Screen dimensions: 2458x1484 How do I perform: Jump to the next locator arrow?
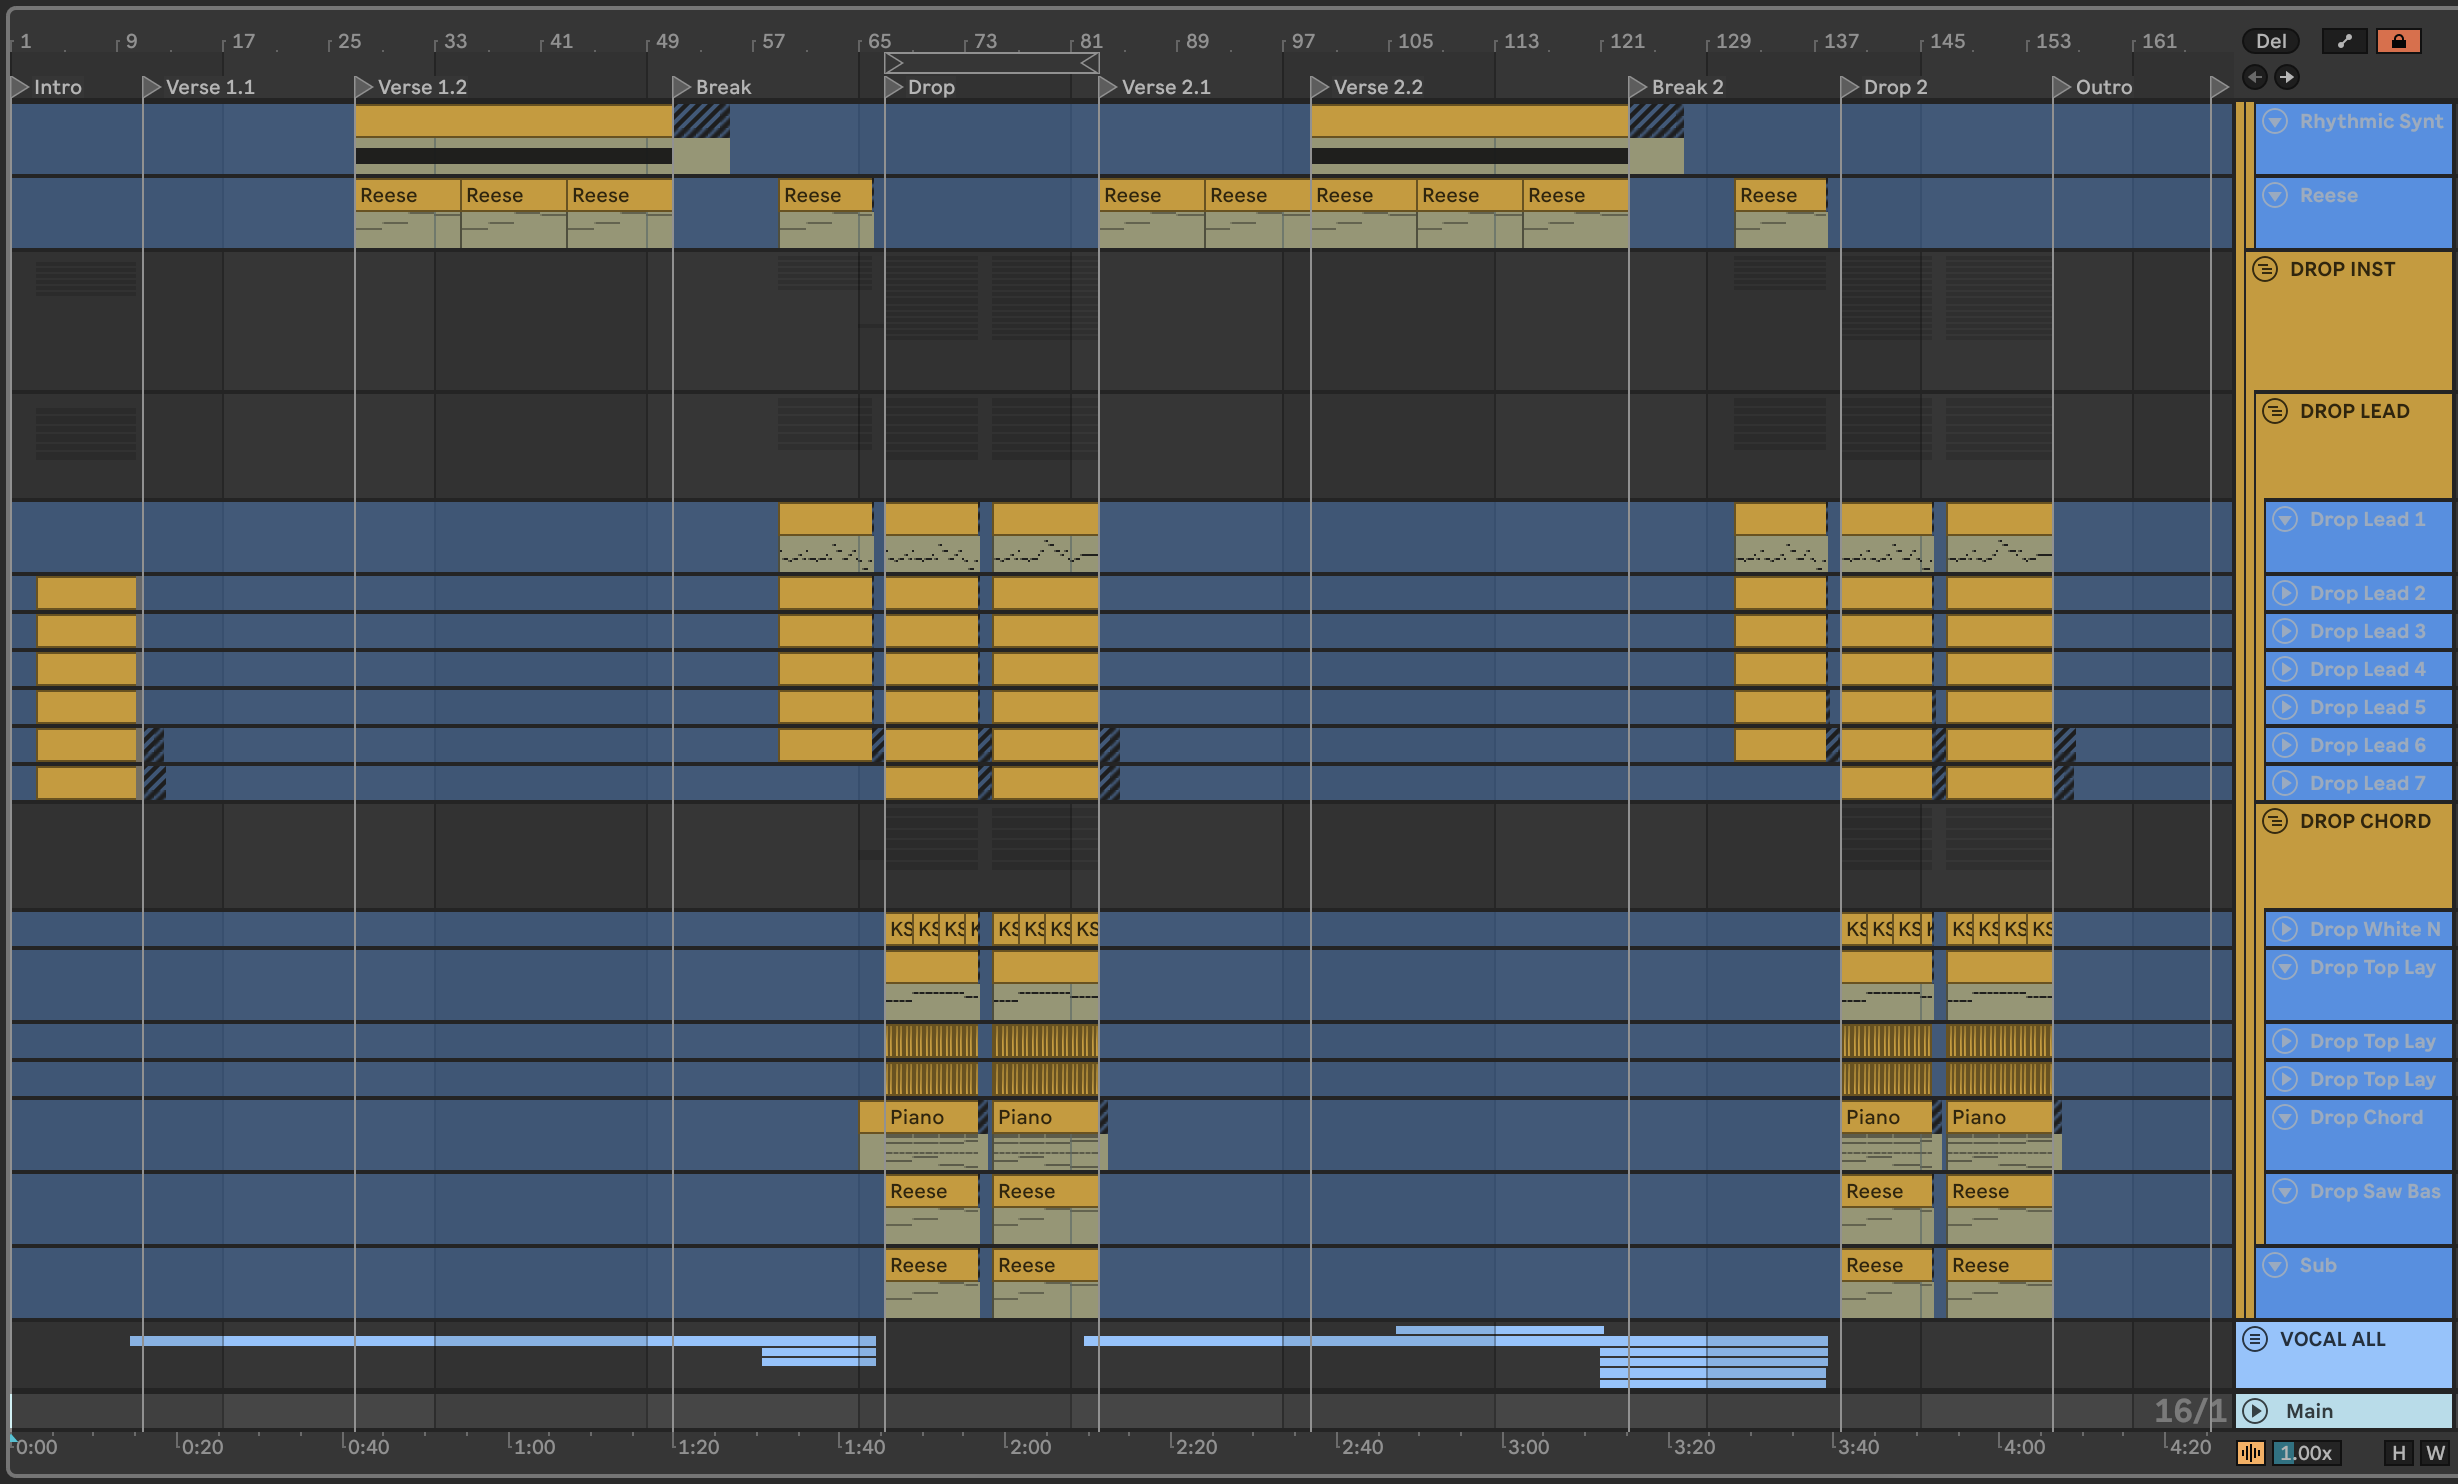click(x=2287, y=77)
